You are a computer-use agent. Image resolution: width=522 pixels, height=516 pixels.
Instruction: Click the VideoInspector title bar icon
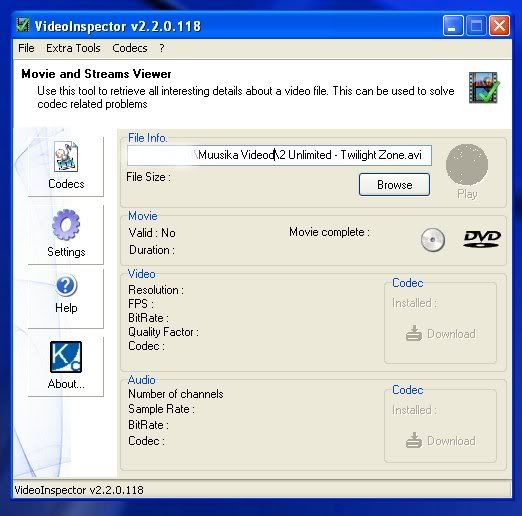pyautogui.click(x=23, y=25)
